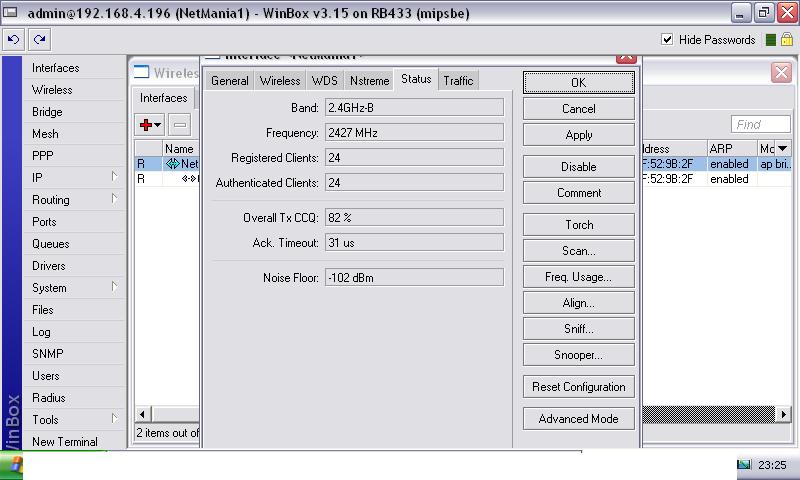Click the Name column header
Viewport: 800px width, 480px height.
point(180,148)
